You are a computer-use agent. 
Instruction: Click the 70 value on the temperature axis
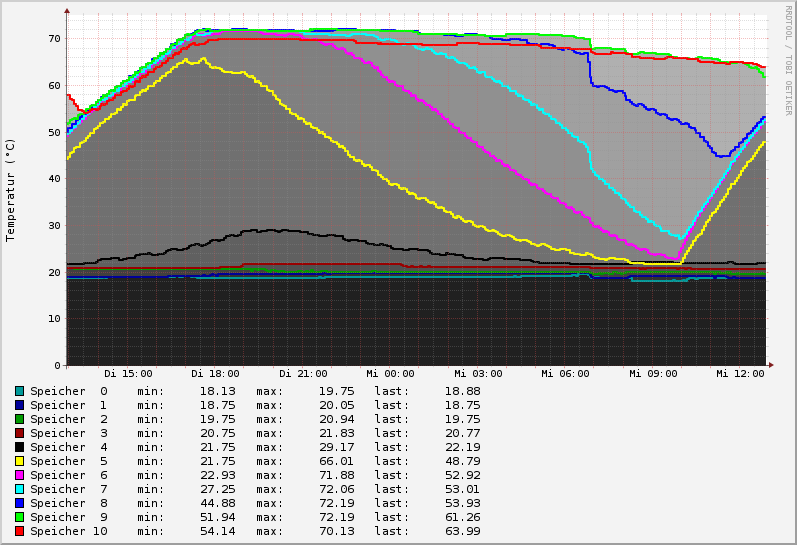pos(54,38)
